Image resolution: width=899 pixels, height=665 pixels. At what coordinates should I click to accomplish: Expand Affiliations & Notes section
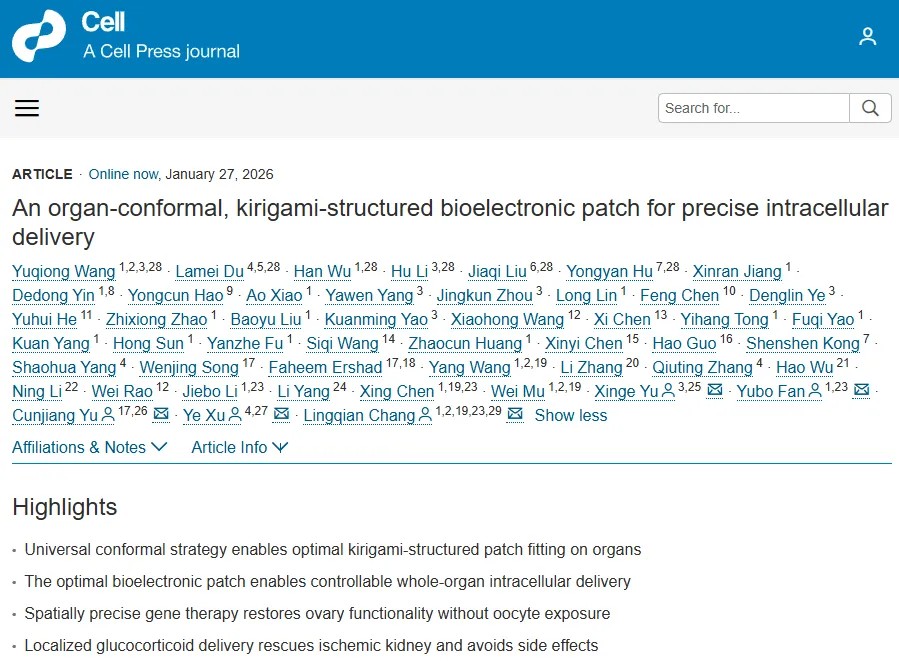(89, 447)
